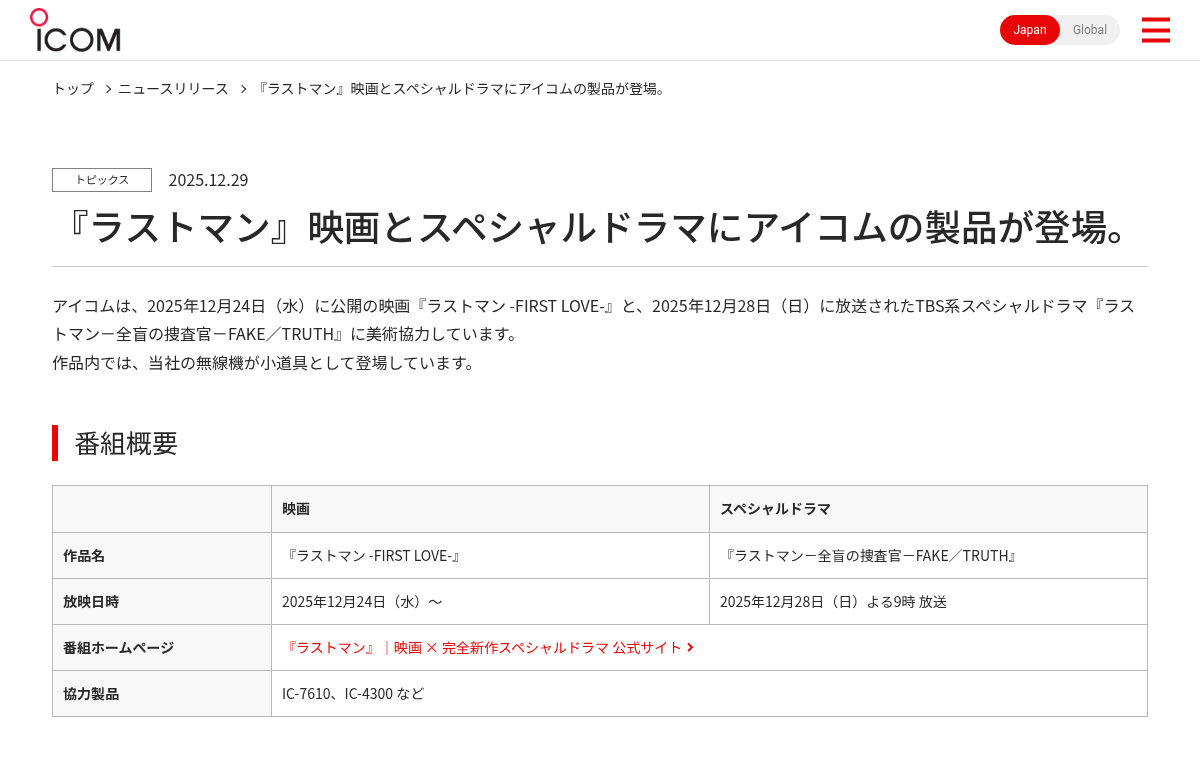Viewport: 1200px width, 757px height.
Task: Open the hamburger menu icon
Action: click(1155, 30)
